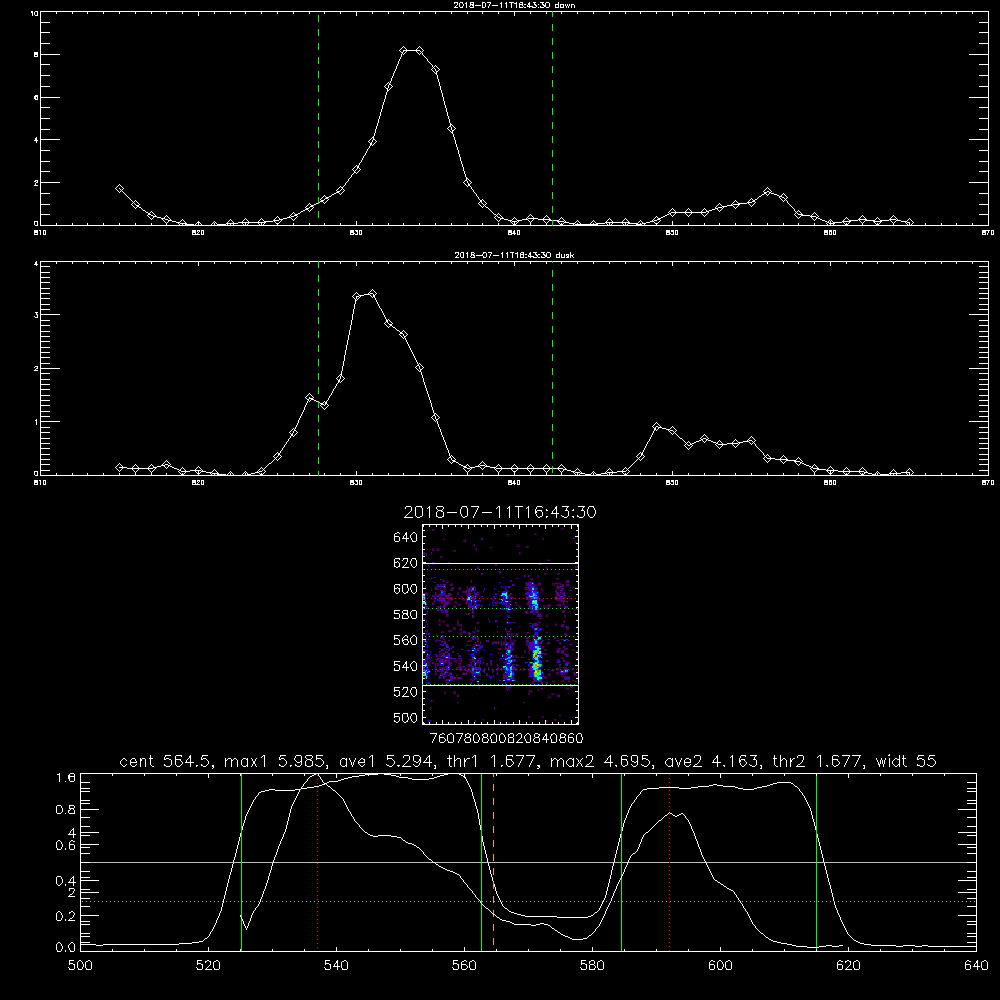The width and height of the screenshot is (1000, 1000).
Task: Click the highest diamond marker in dusk plot
Action: coord(372,294)
